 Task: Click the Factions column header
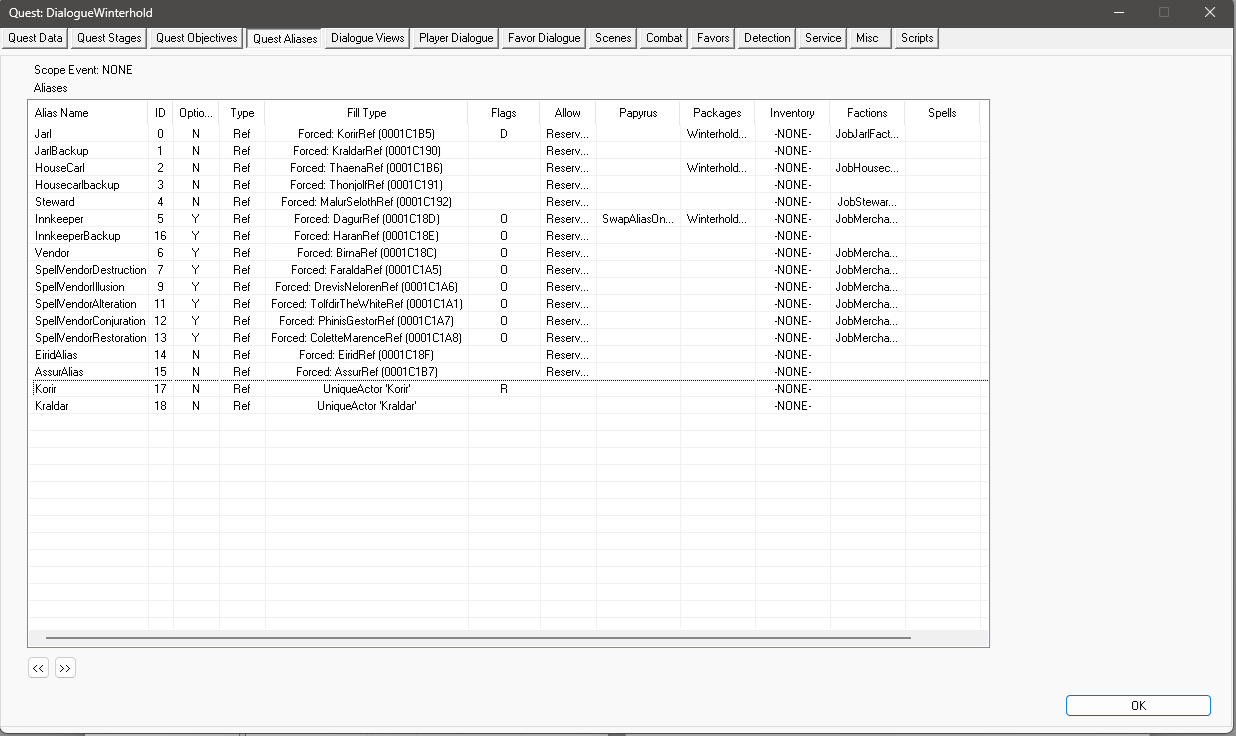867,113
